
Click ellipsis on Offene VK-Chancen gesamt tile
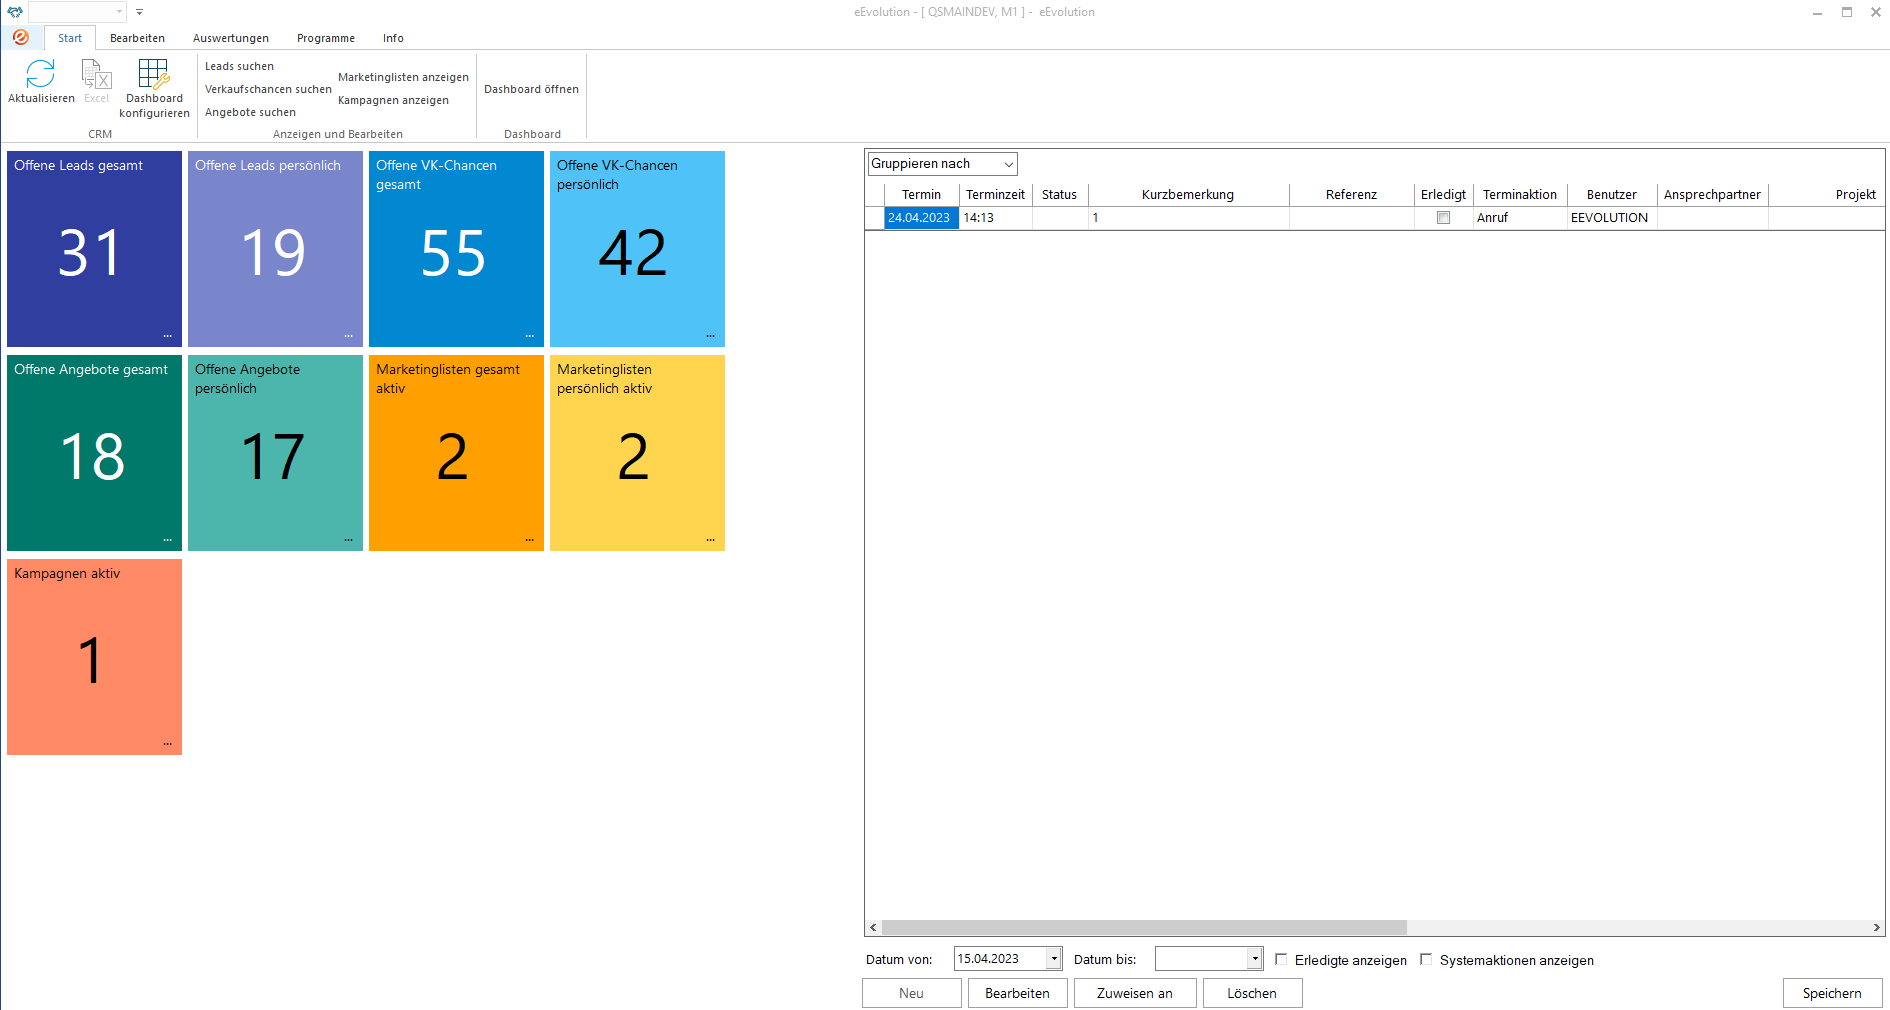(x=530, y=336)
